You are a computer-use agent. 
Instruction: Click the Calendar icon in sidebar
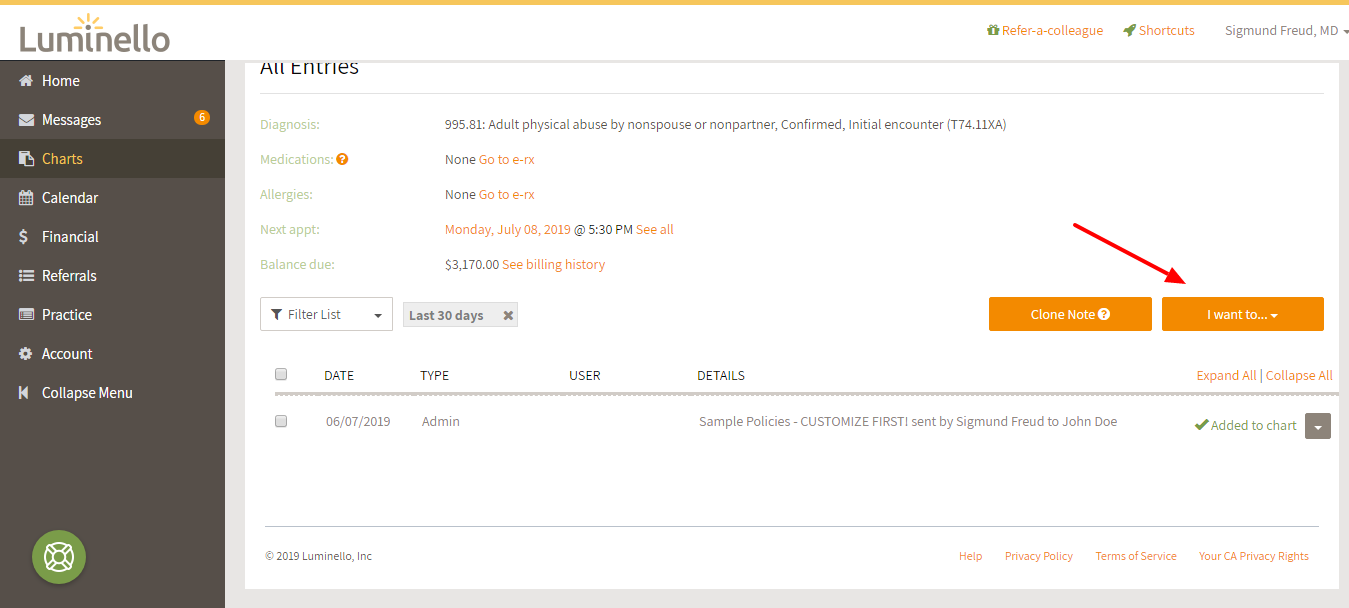tap(26, 198)
